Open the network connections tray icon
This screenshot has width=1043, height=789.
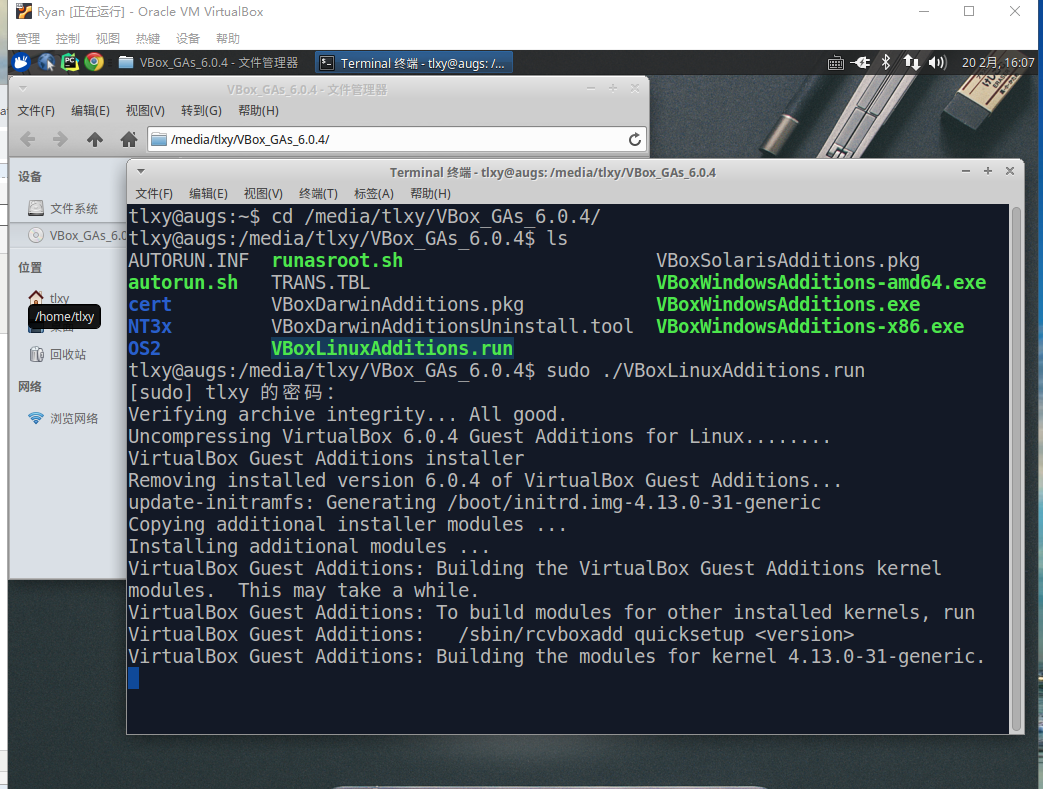(x=911, y=63)
